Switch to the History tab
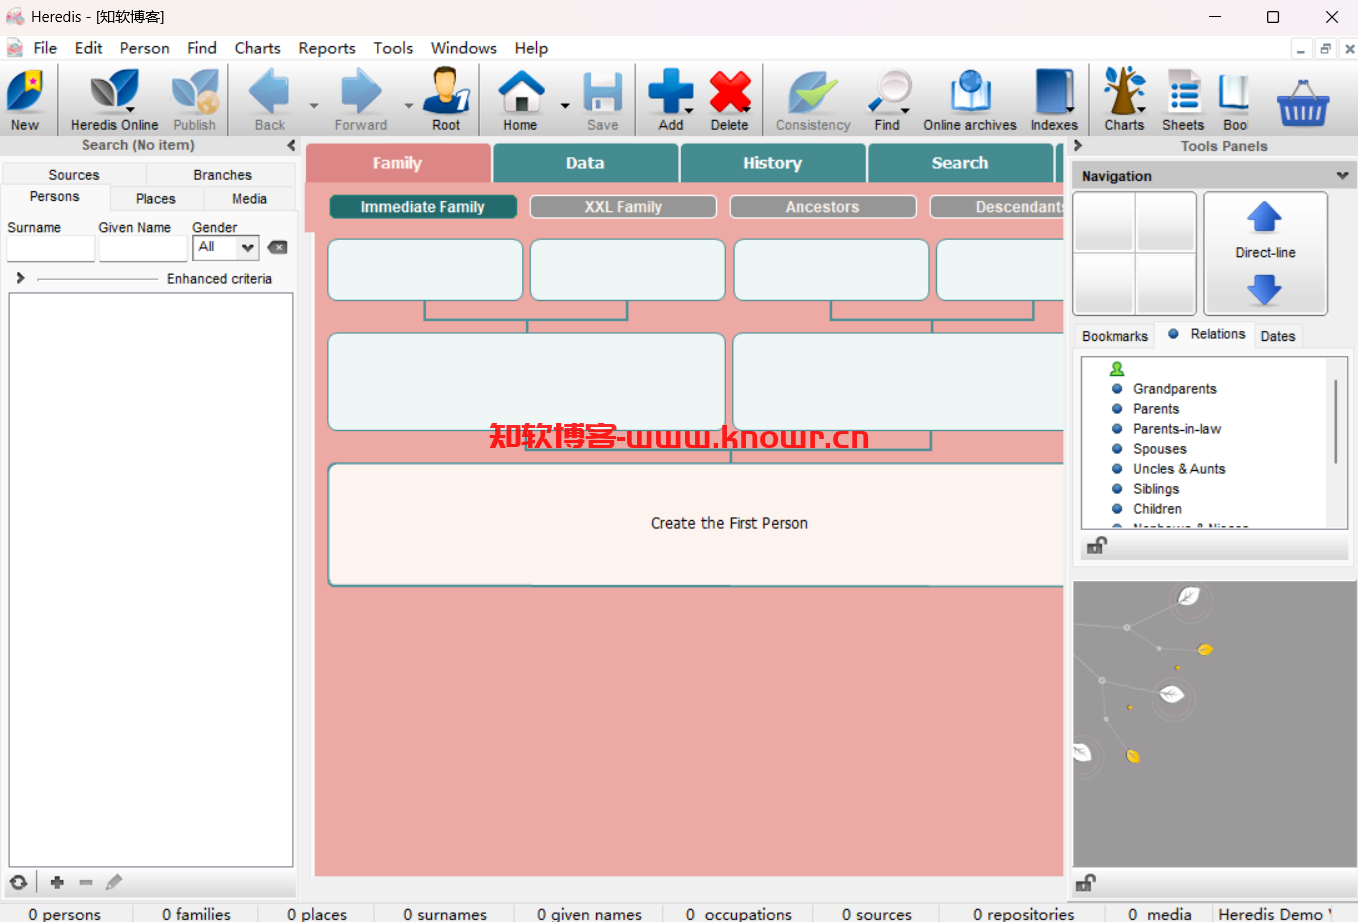The height and width of the screenshot is (922, 1358). click(772, 163)
